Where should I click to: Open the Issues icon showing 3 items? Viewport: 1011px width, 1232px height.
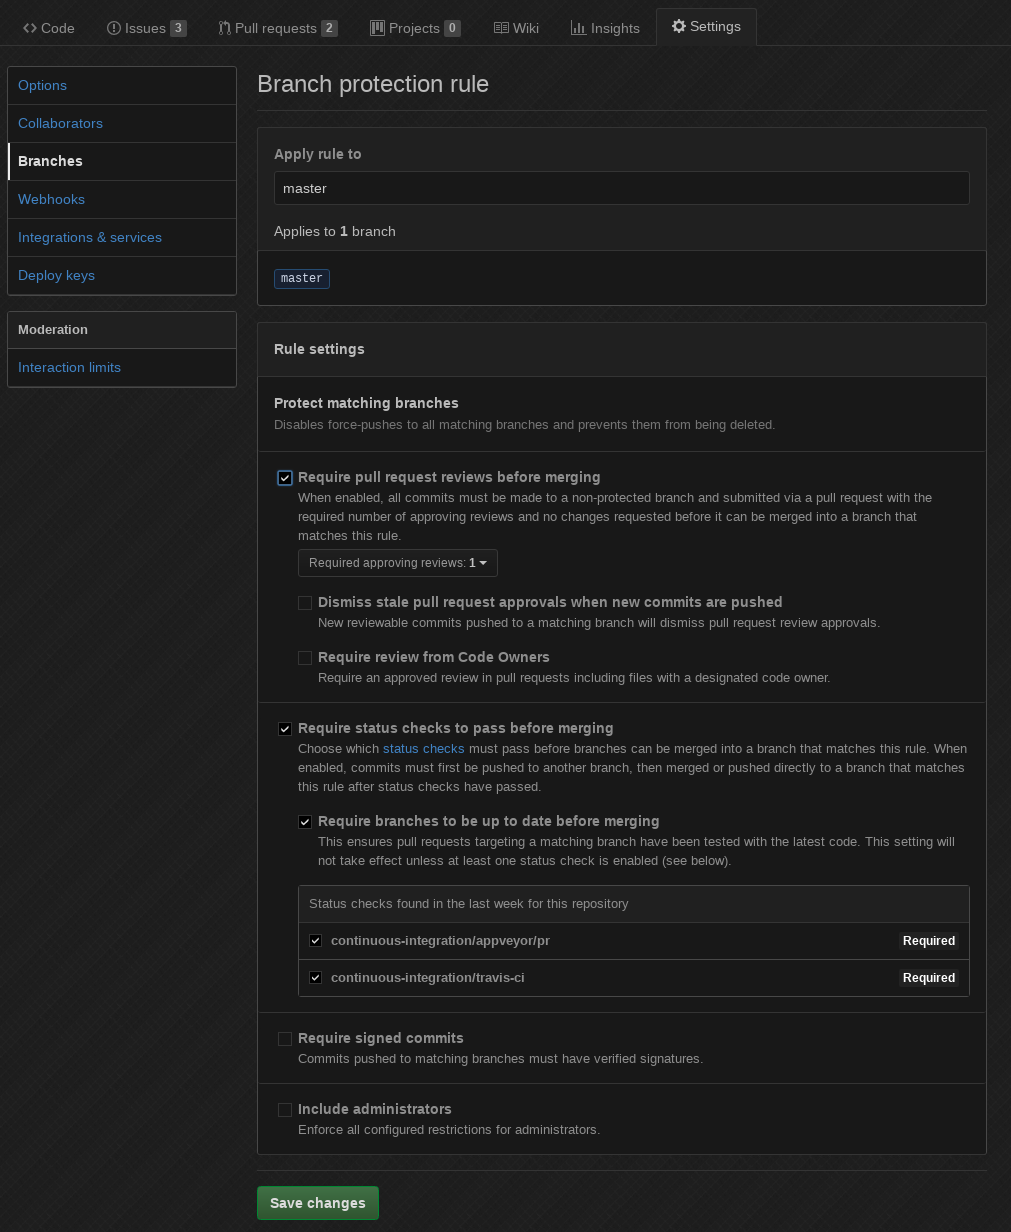pos(113,28)
